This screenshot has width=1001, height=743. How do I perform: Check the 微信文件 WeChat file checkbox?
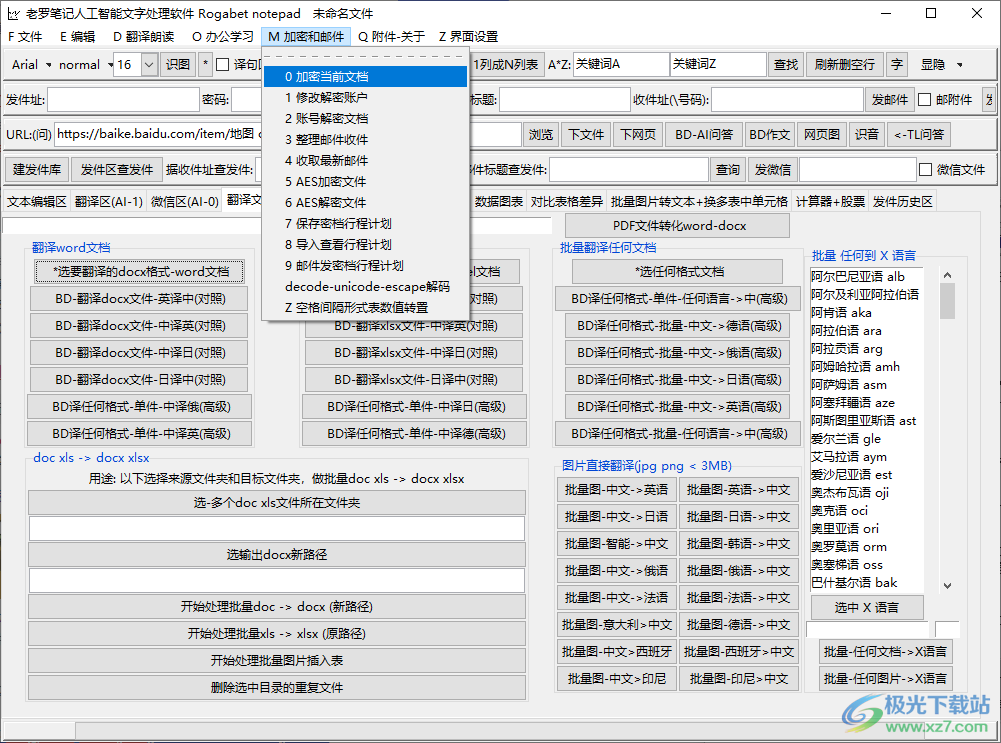[924, 168]
